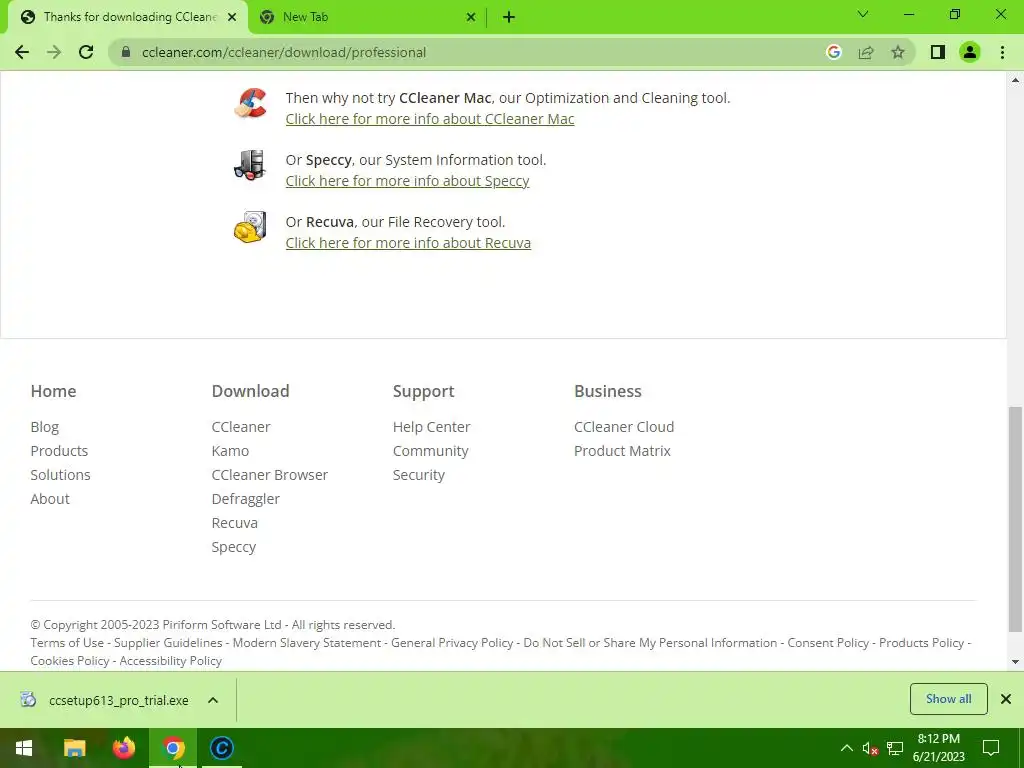Click the Recuva hard hat icon
This screenshot has width=1024, height=768.
click(251, 227)
